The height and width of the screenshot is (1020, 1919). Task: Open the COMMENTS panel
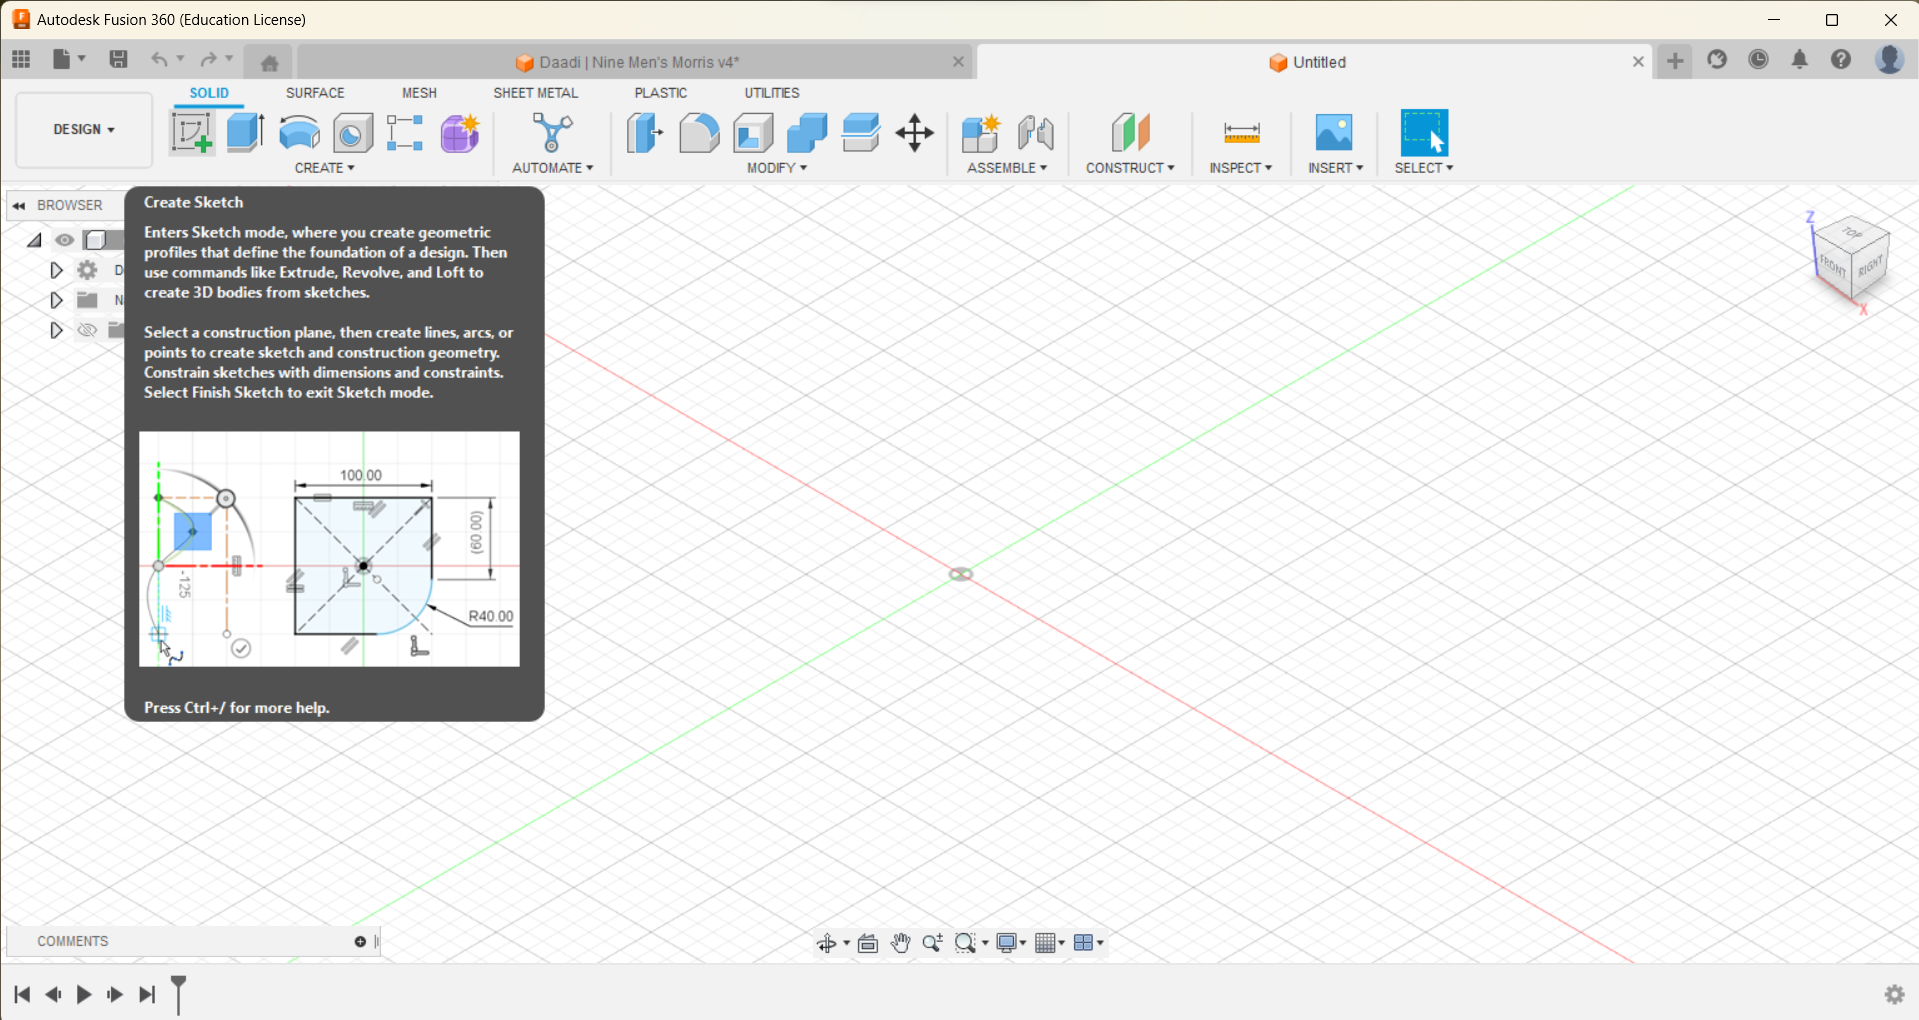tap(73, 940)
